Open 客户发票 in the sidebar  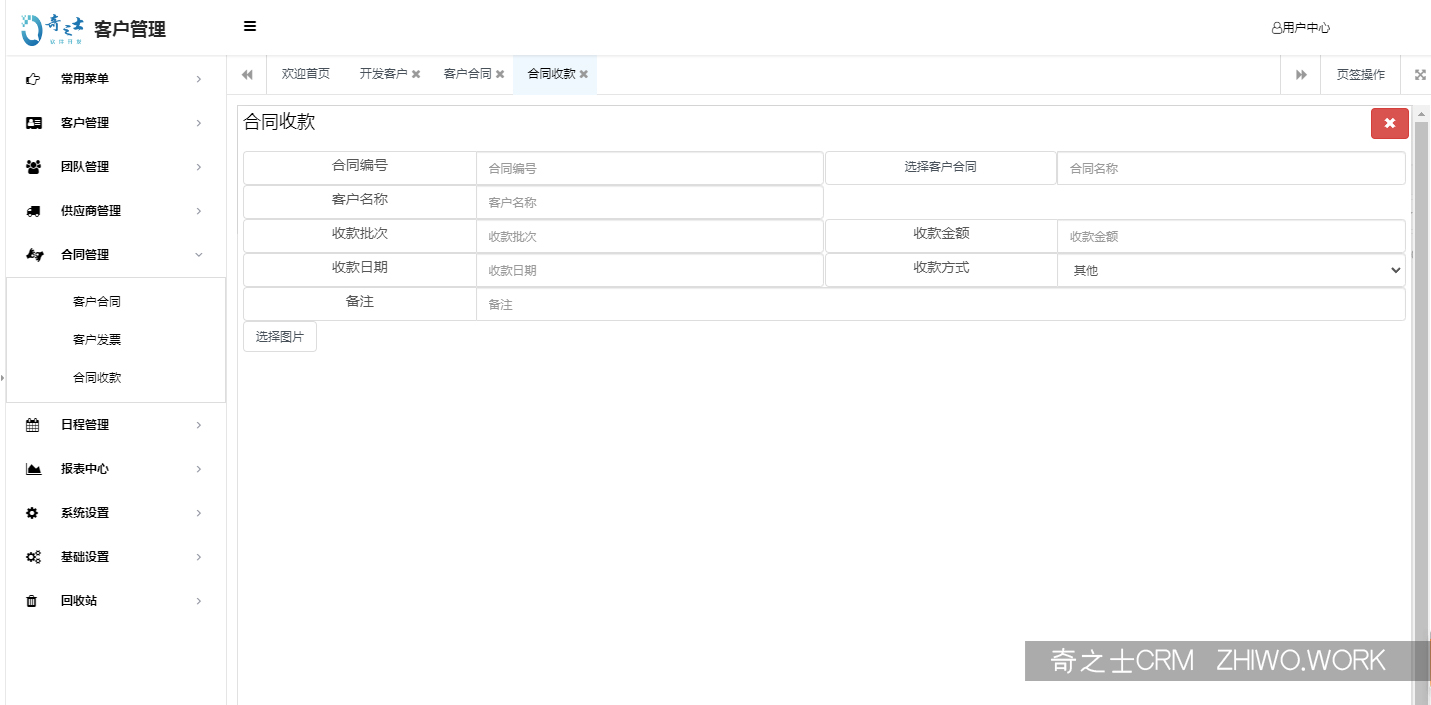coord(96,339)
